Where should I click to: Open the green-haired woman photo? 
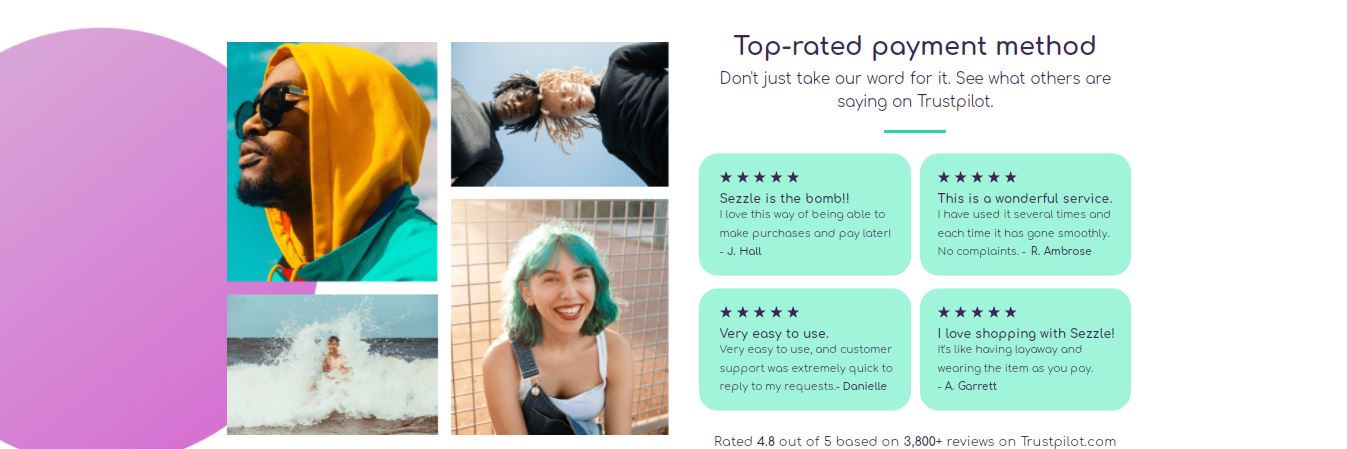pos(559,317)
